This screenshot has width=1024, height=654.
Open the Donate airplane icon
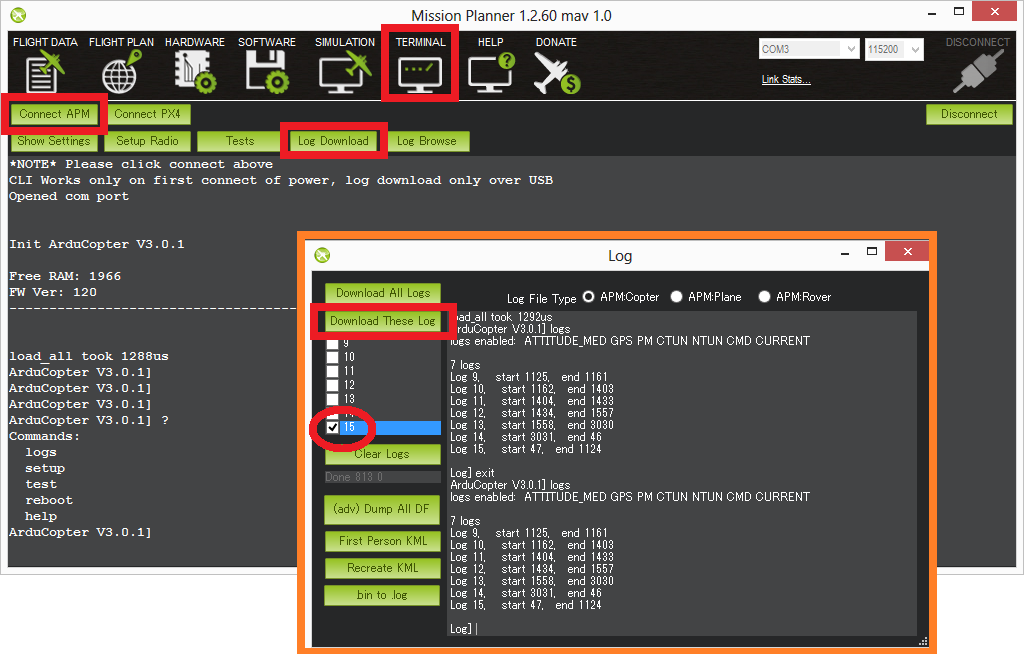[x=556, y=72]
